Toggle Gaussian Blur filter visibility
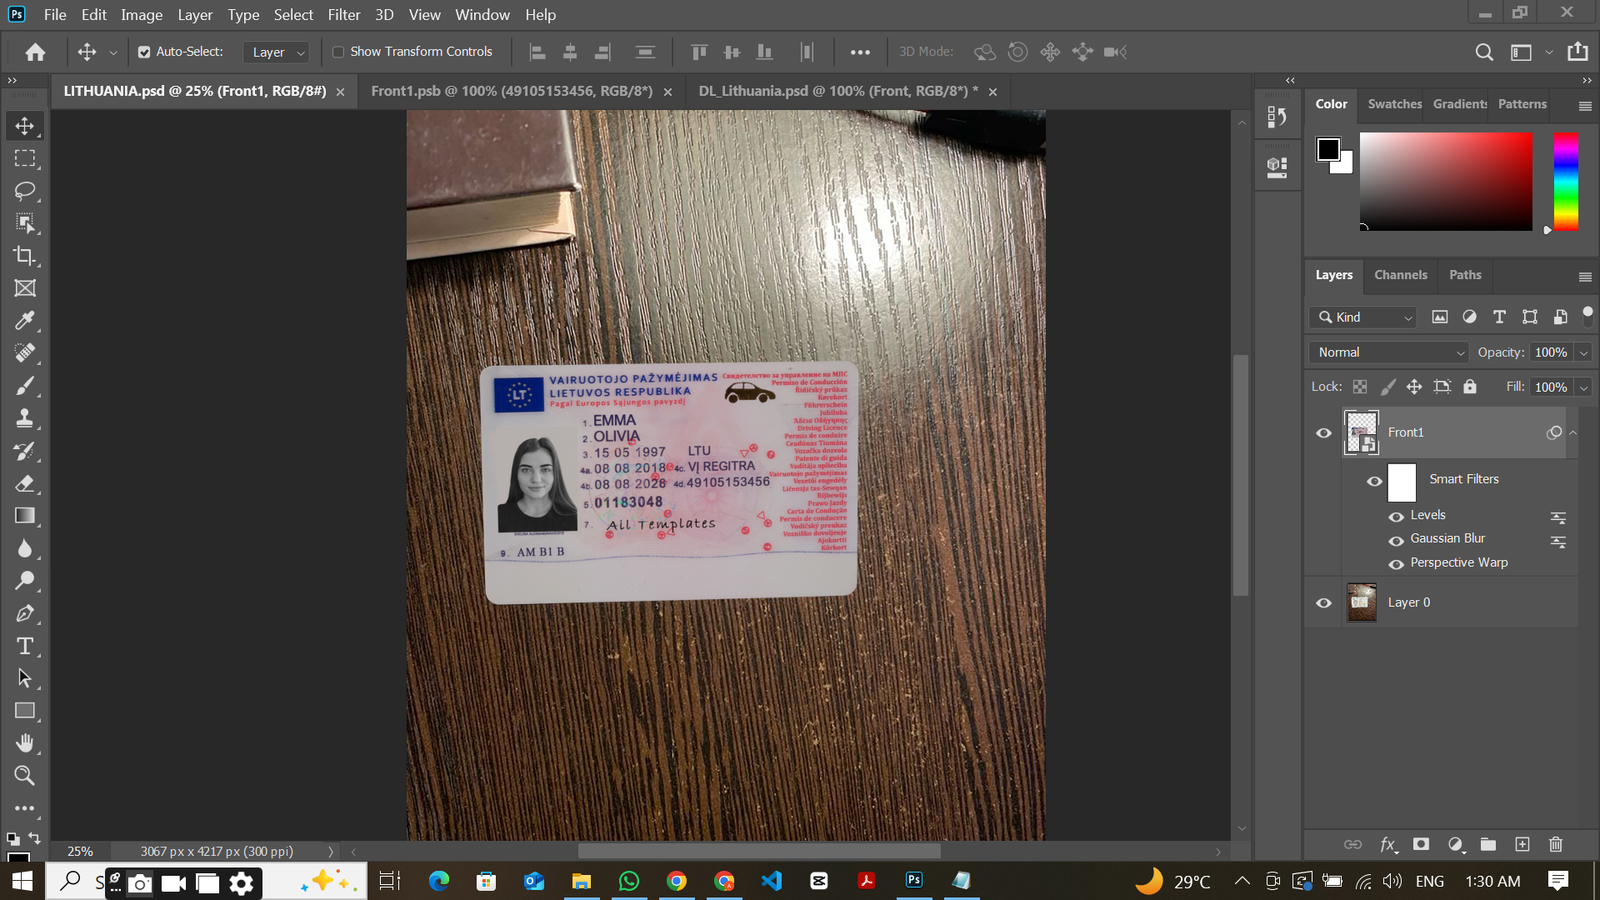 pos(1396,540)
